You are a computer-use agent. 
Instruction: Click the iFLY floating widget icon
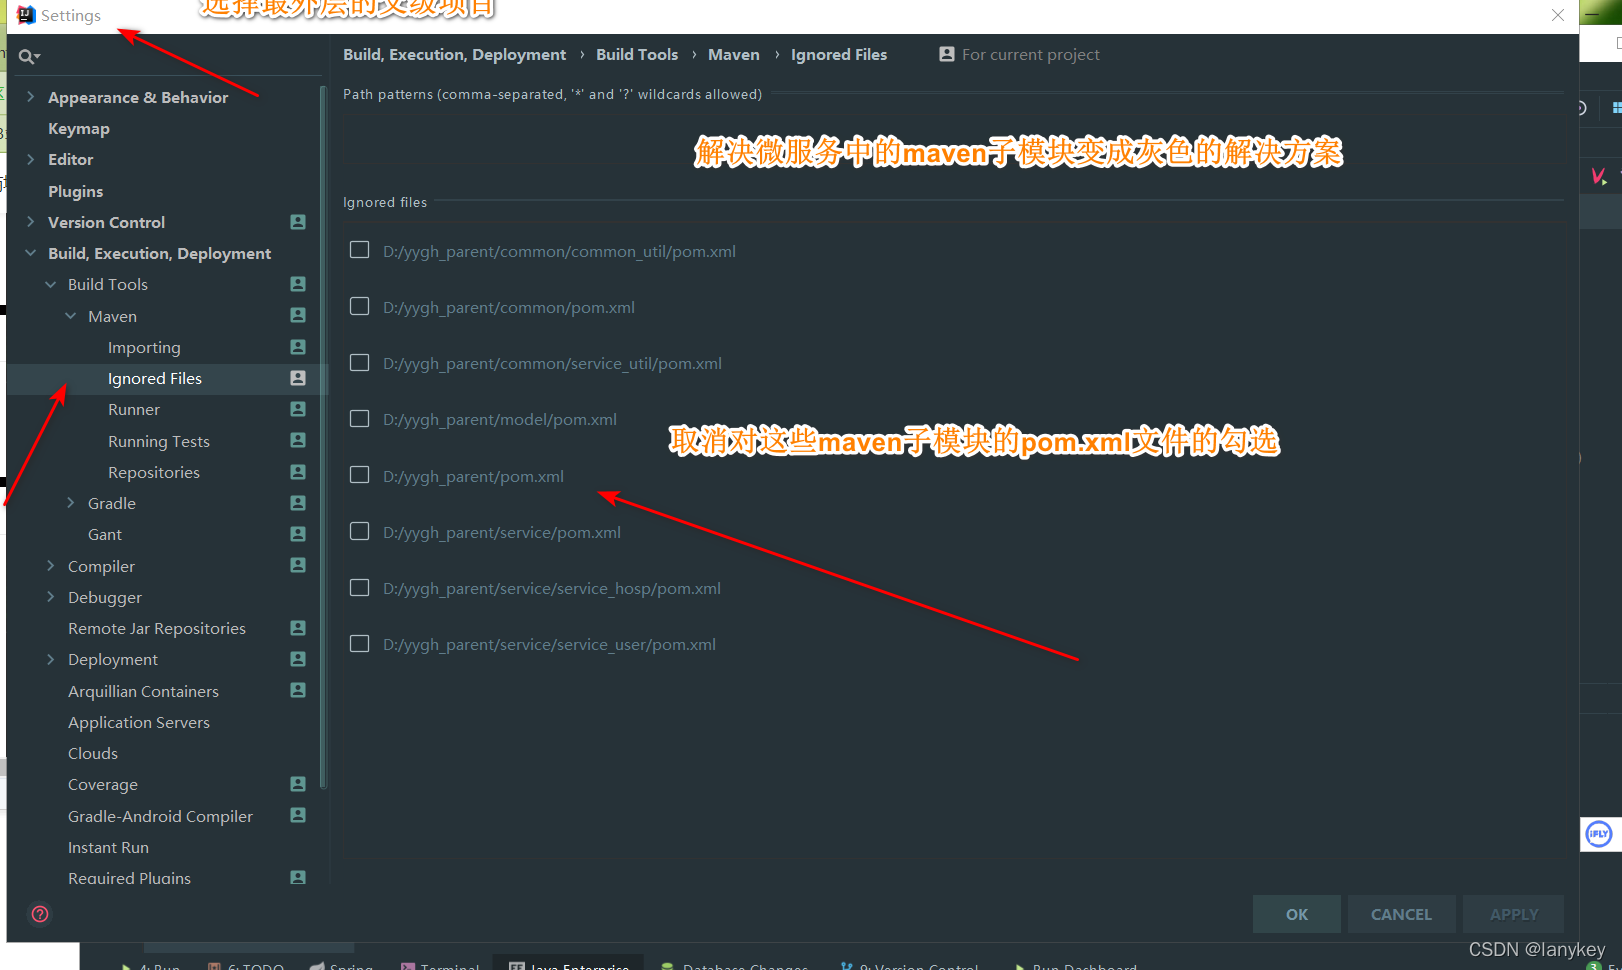pyautogui.click(x=1599, y=834)
